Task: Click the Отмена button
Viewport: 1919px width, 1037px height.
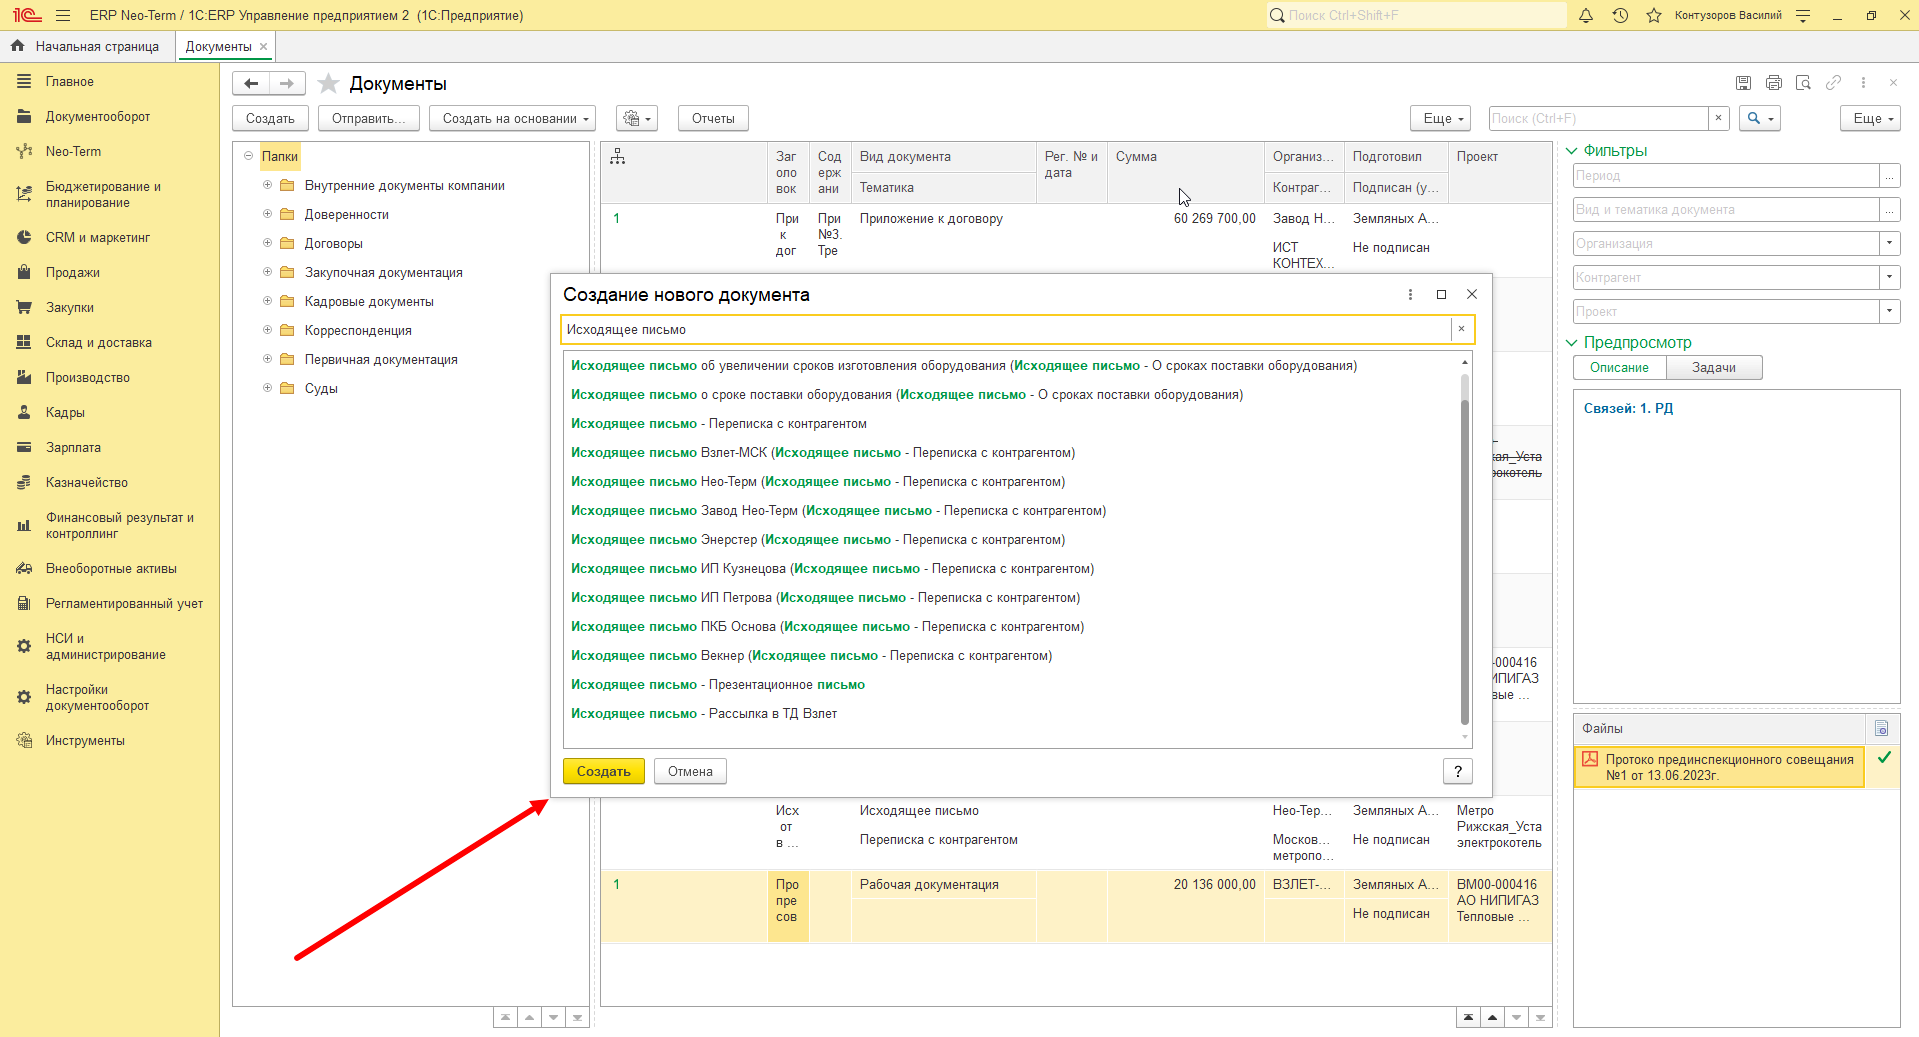Action: tap(690, 771)
